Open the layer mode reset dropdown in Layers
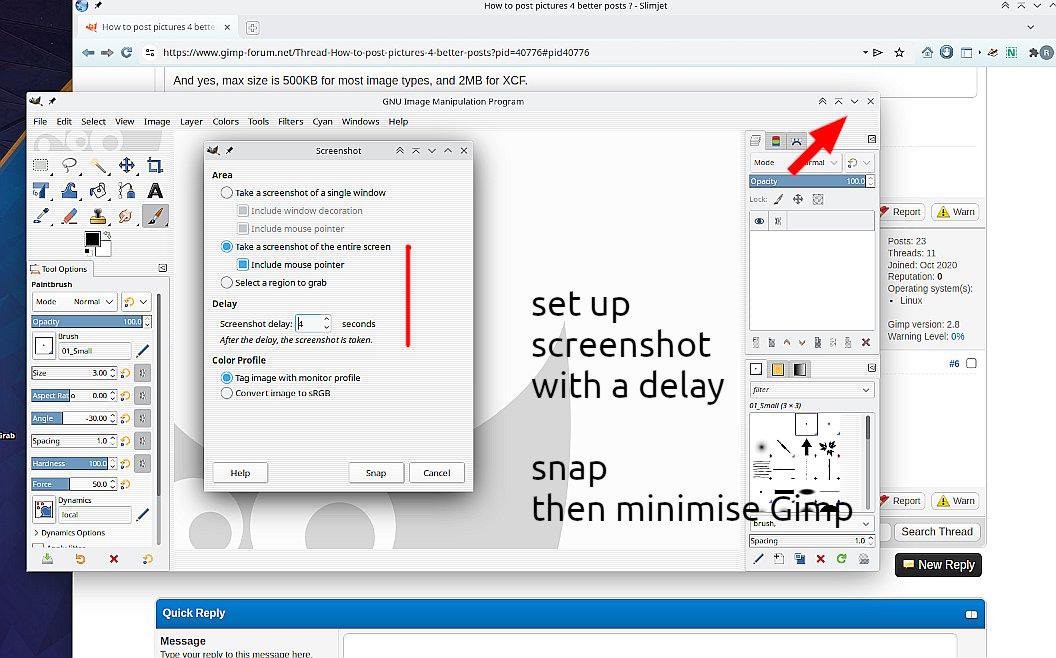1056x658 pixels. click(x=859, y=162)
